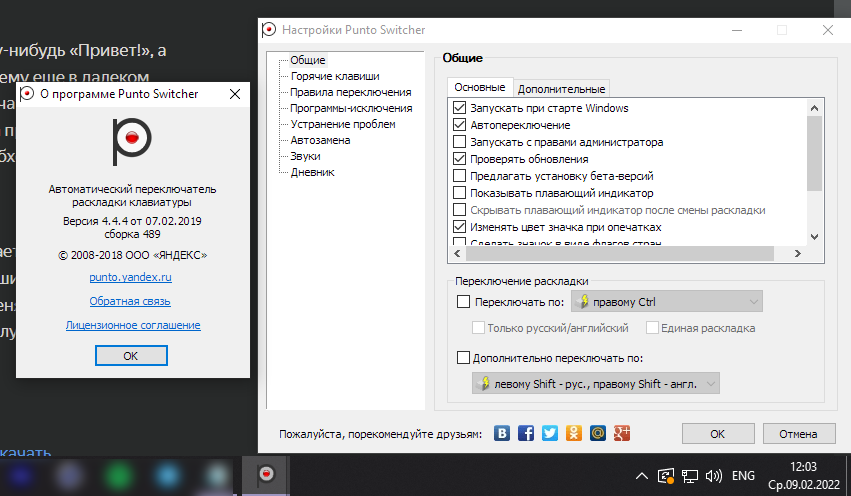Share via Odnoklassniki icon
The height and width of the screenshot is (496, 851).
pos(574,433)
